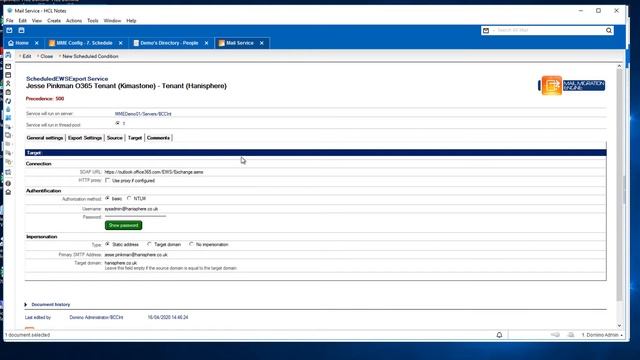
Task: Close the Home tab
Action: [37, 43]
